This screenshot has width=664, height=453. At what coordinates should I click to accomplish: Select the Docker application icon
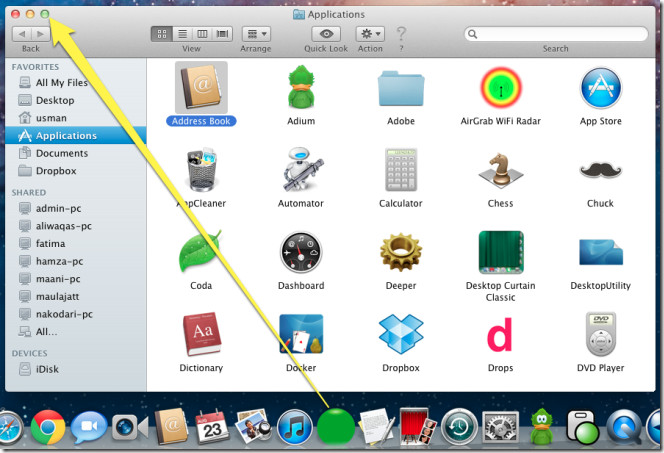(x=301, y=334)
